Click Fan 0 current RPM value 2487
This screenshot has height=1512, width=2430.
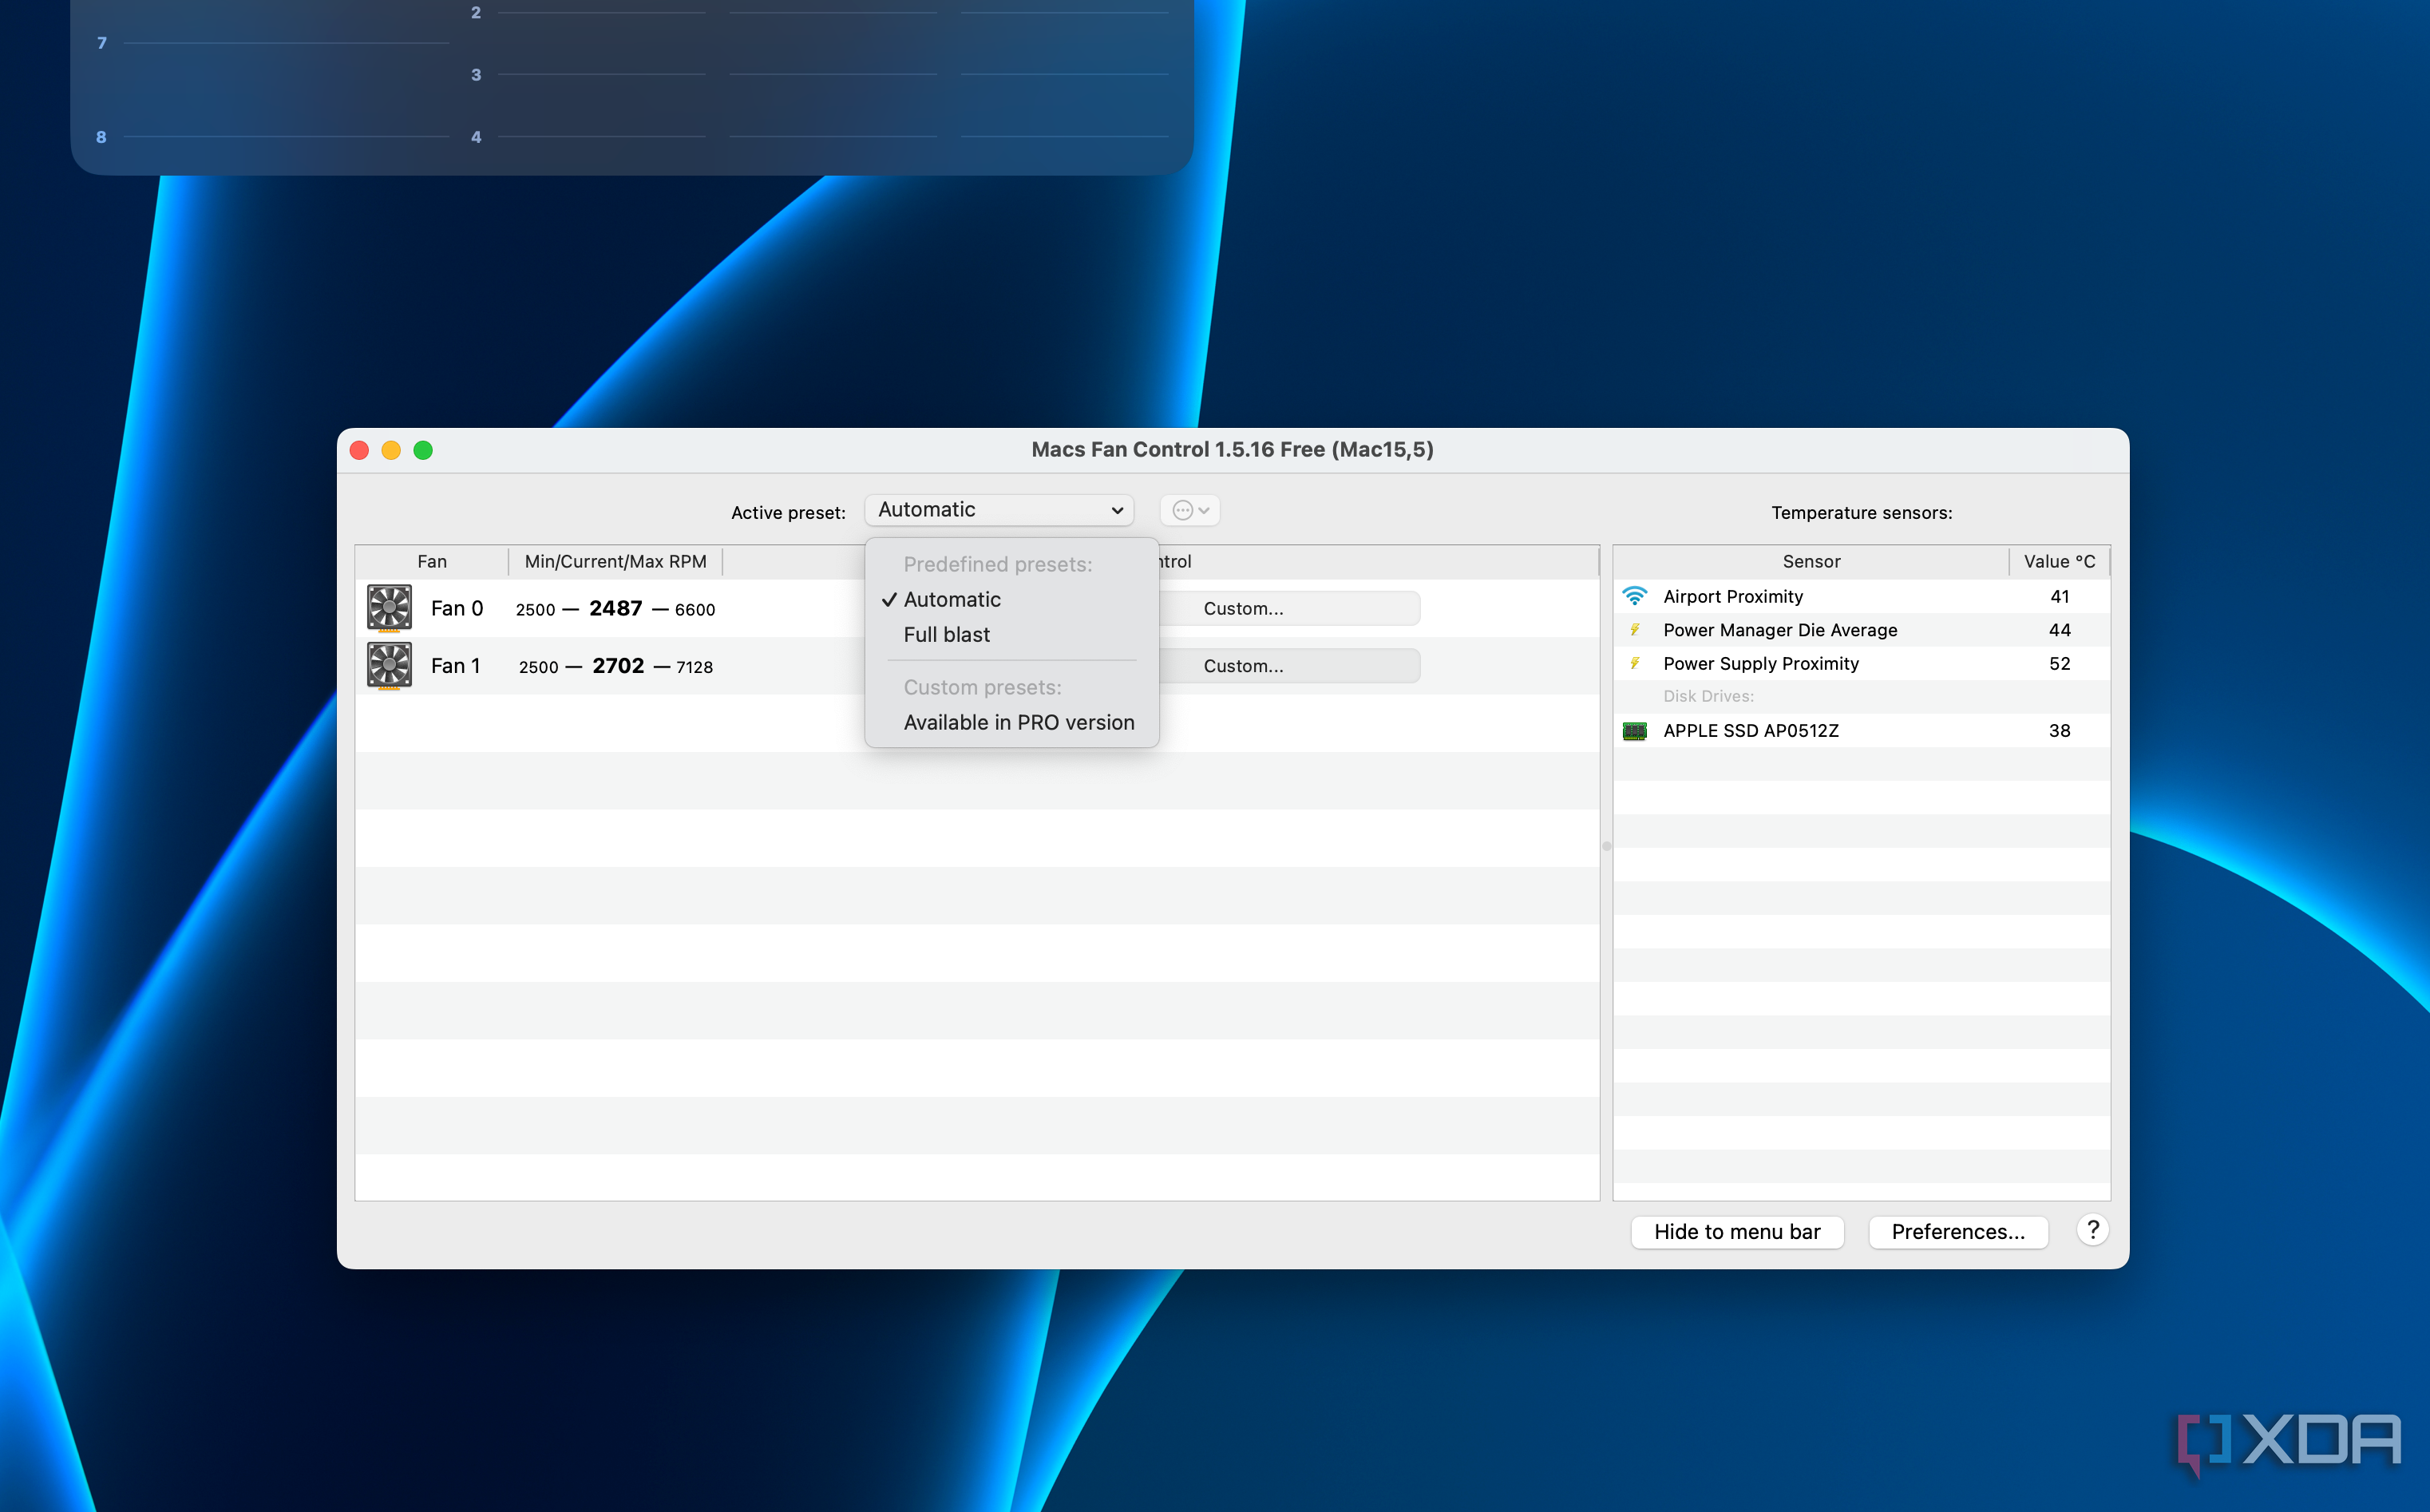coord(615,608)
